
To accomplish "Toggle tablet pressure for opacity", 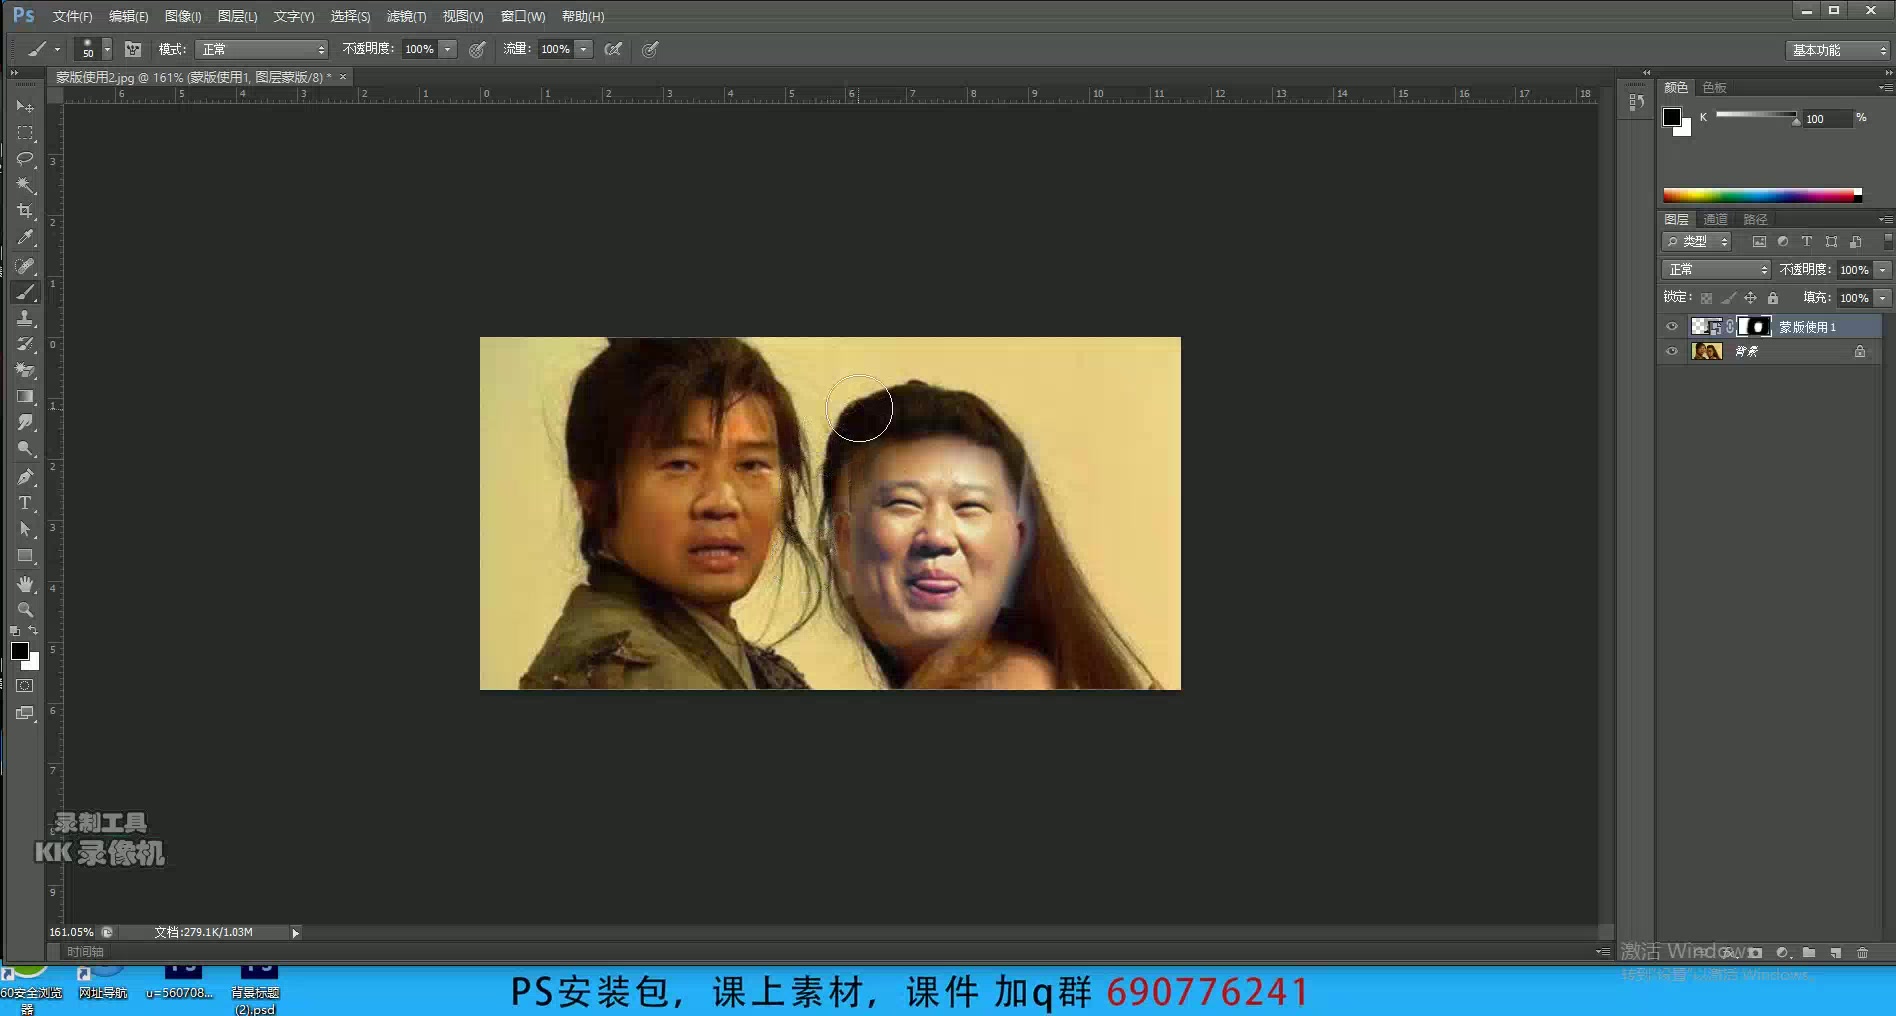I will pos(478,49).
